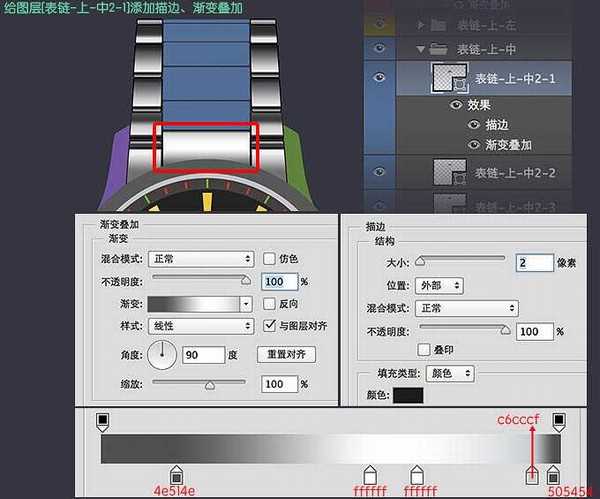Hide the 描边 stroke effect eye icon
The width and height of the screenshot is (600, 499).
click(474, 125)
